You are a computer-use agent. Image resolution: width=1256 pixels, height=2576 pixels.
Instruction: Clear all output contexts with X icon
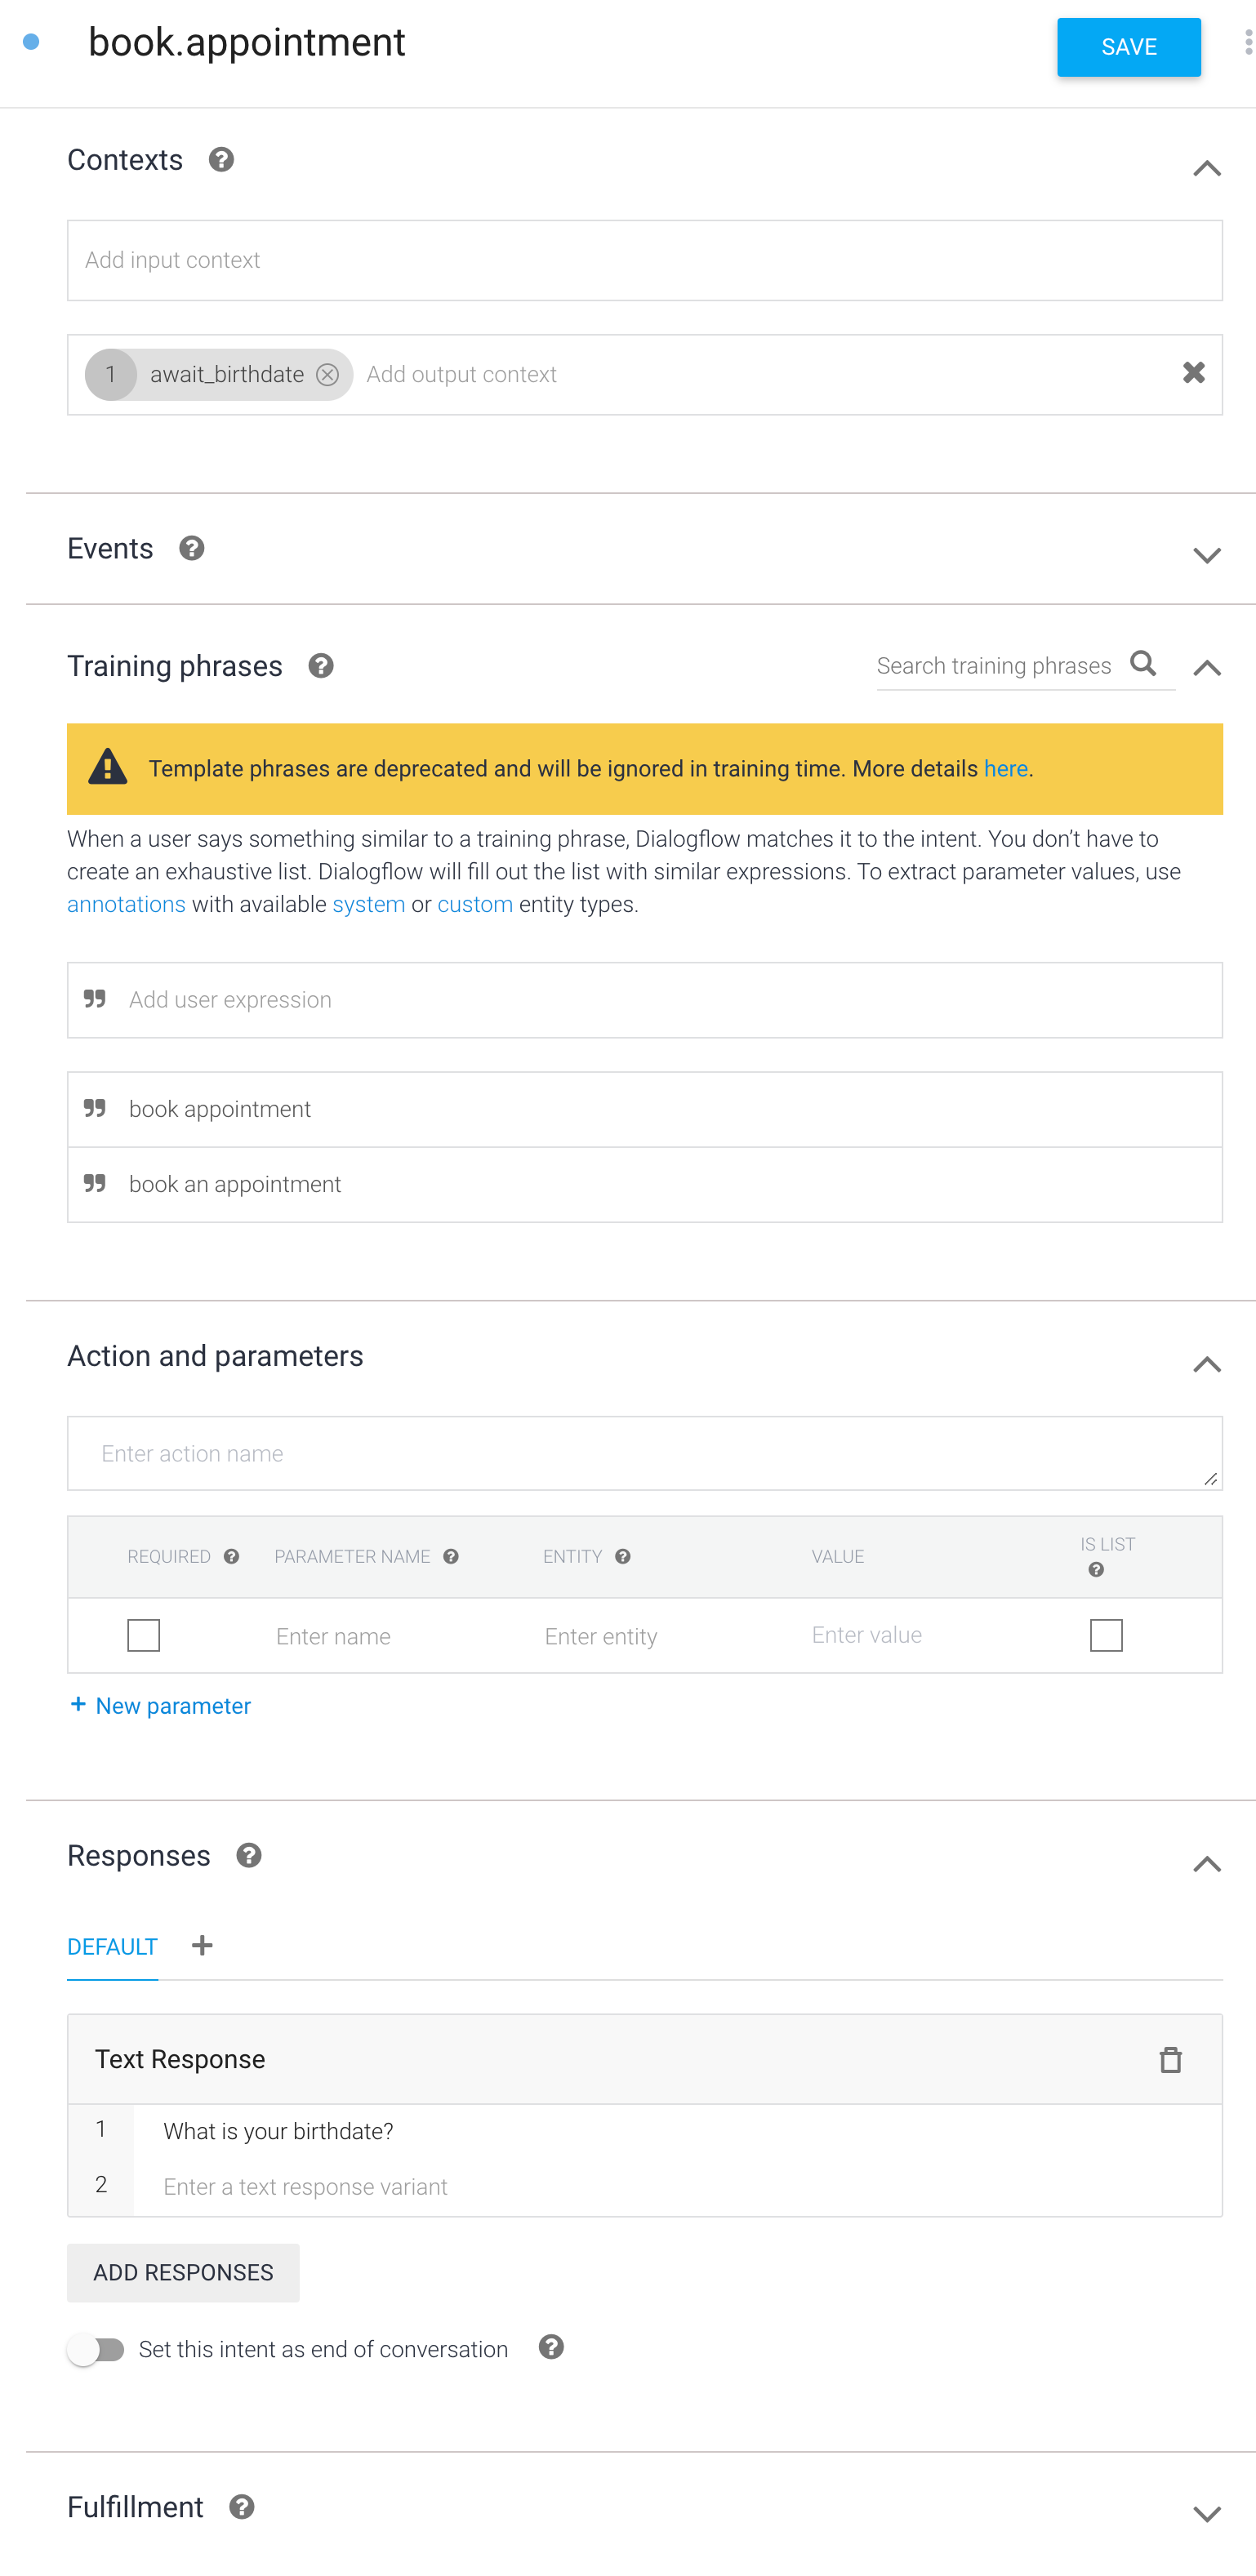tap(1193, 373)
